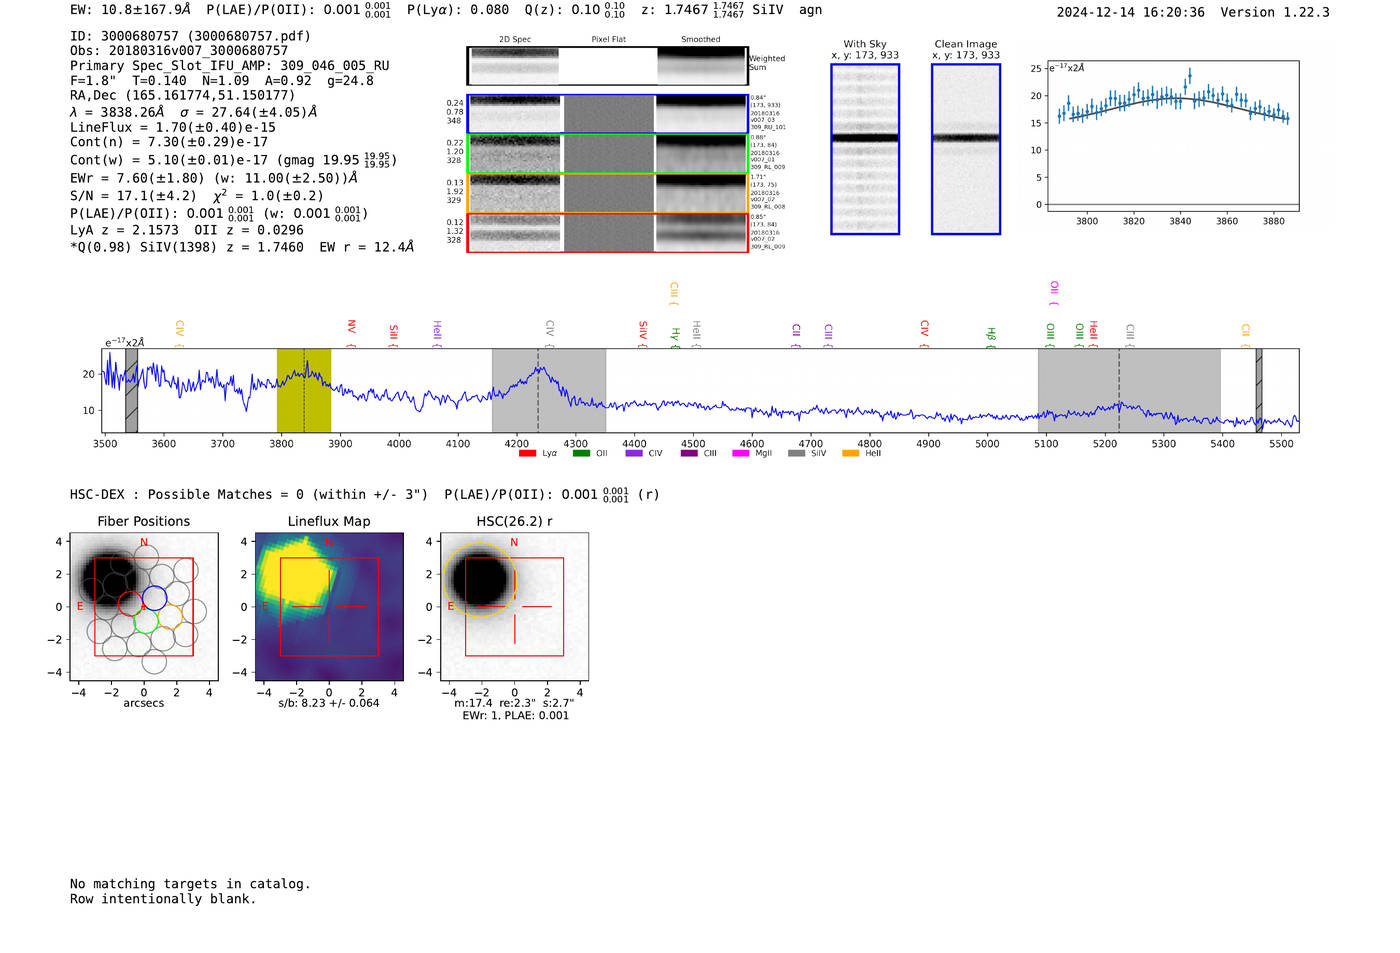This screenshot has height=953, width=1400.
Task: Open the Lineflux Map image
Action: pyautogui.click(x=329, y=606)
